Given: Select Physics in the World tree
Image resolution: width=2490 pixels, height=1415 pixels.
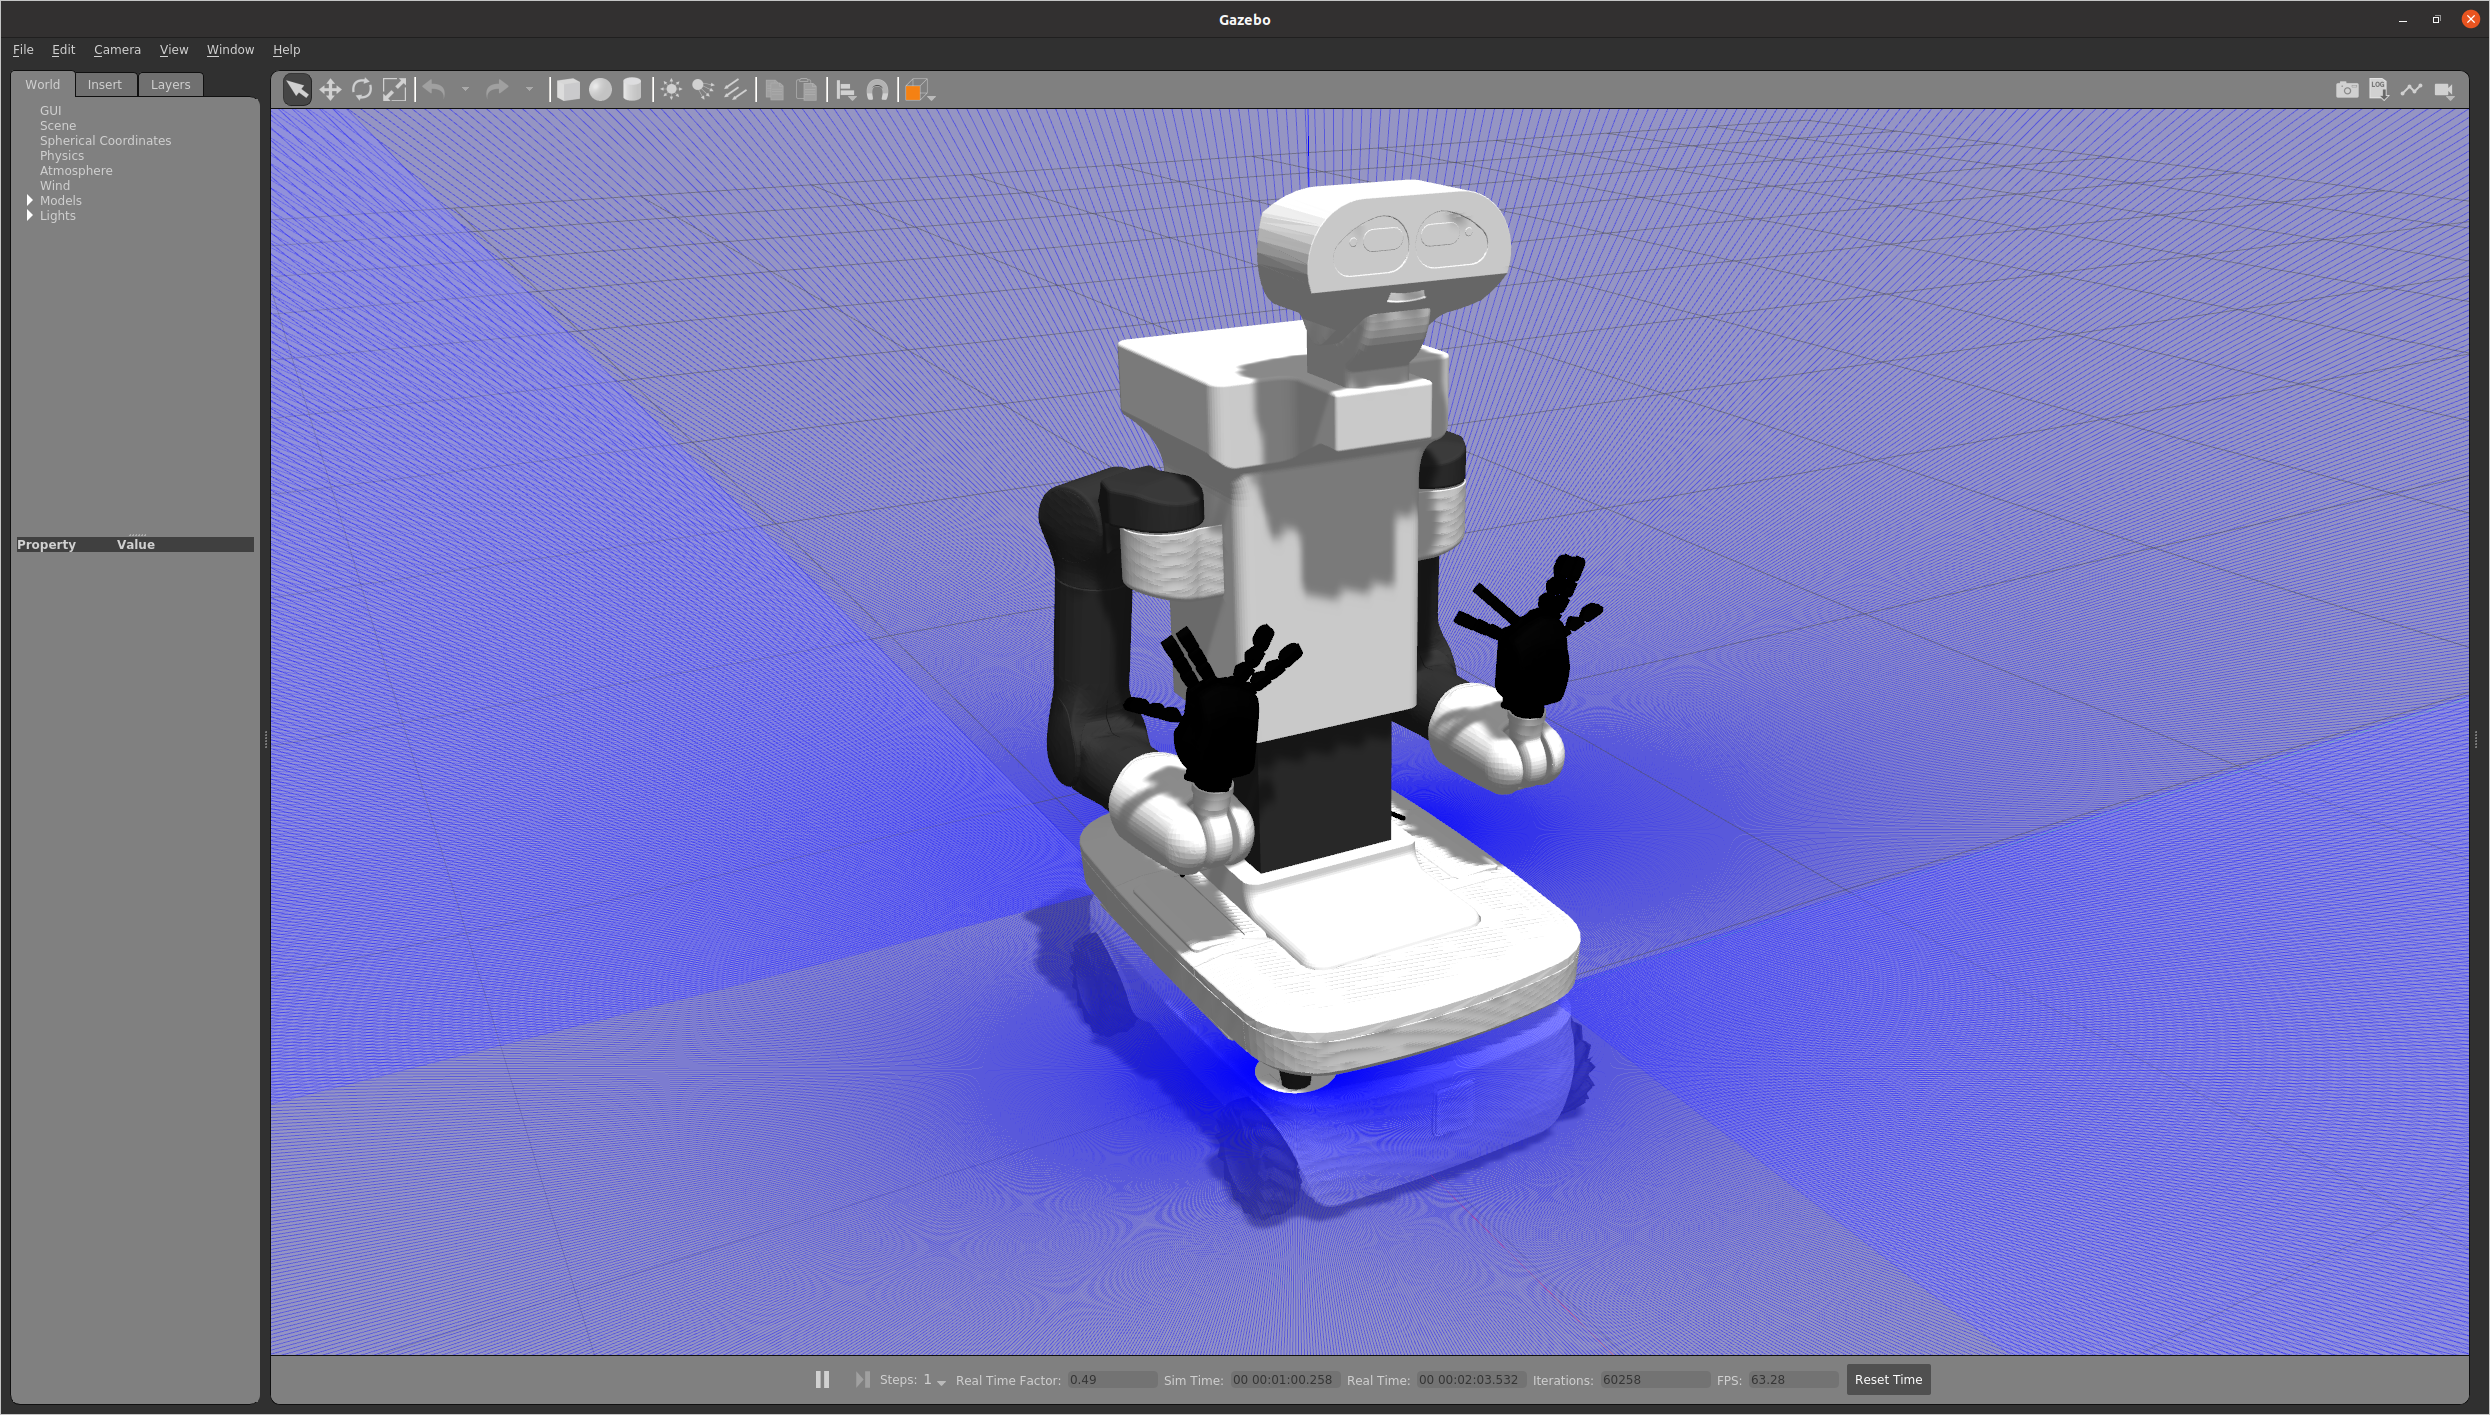Looking at the screenshot, I should (x=62, y=155).
